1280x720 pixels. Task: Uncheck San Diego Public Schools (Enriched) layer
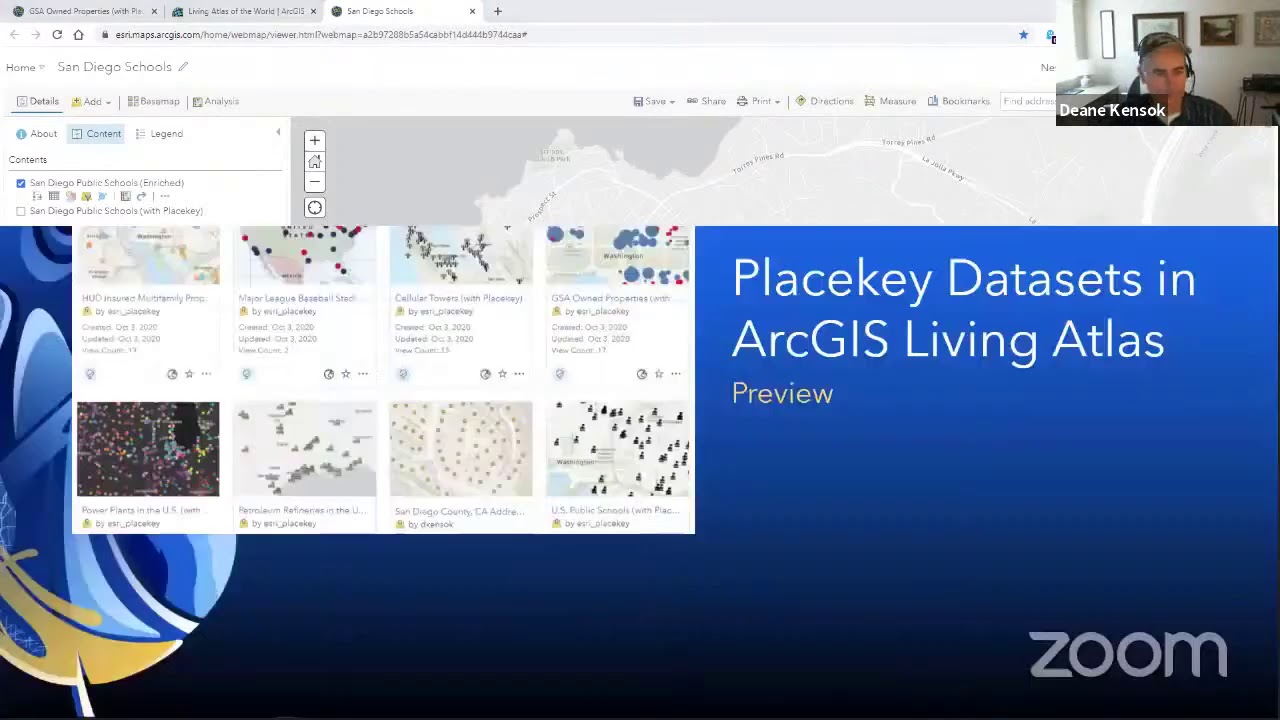point(21,184)
